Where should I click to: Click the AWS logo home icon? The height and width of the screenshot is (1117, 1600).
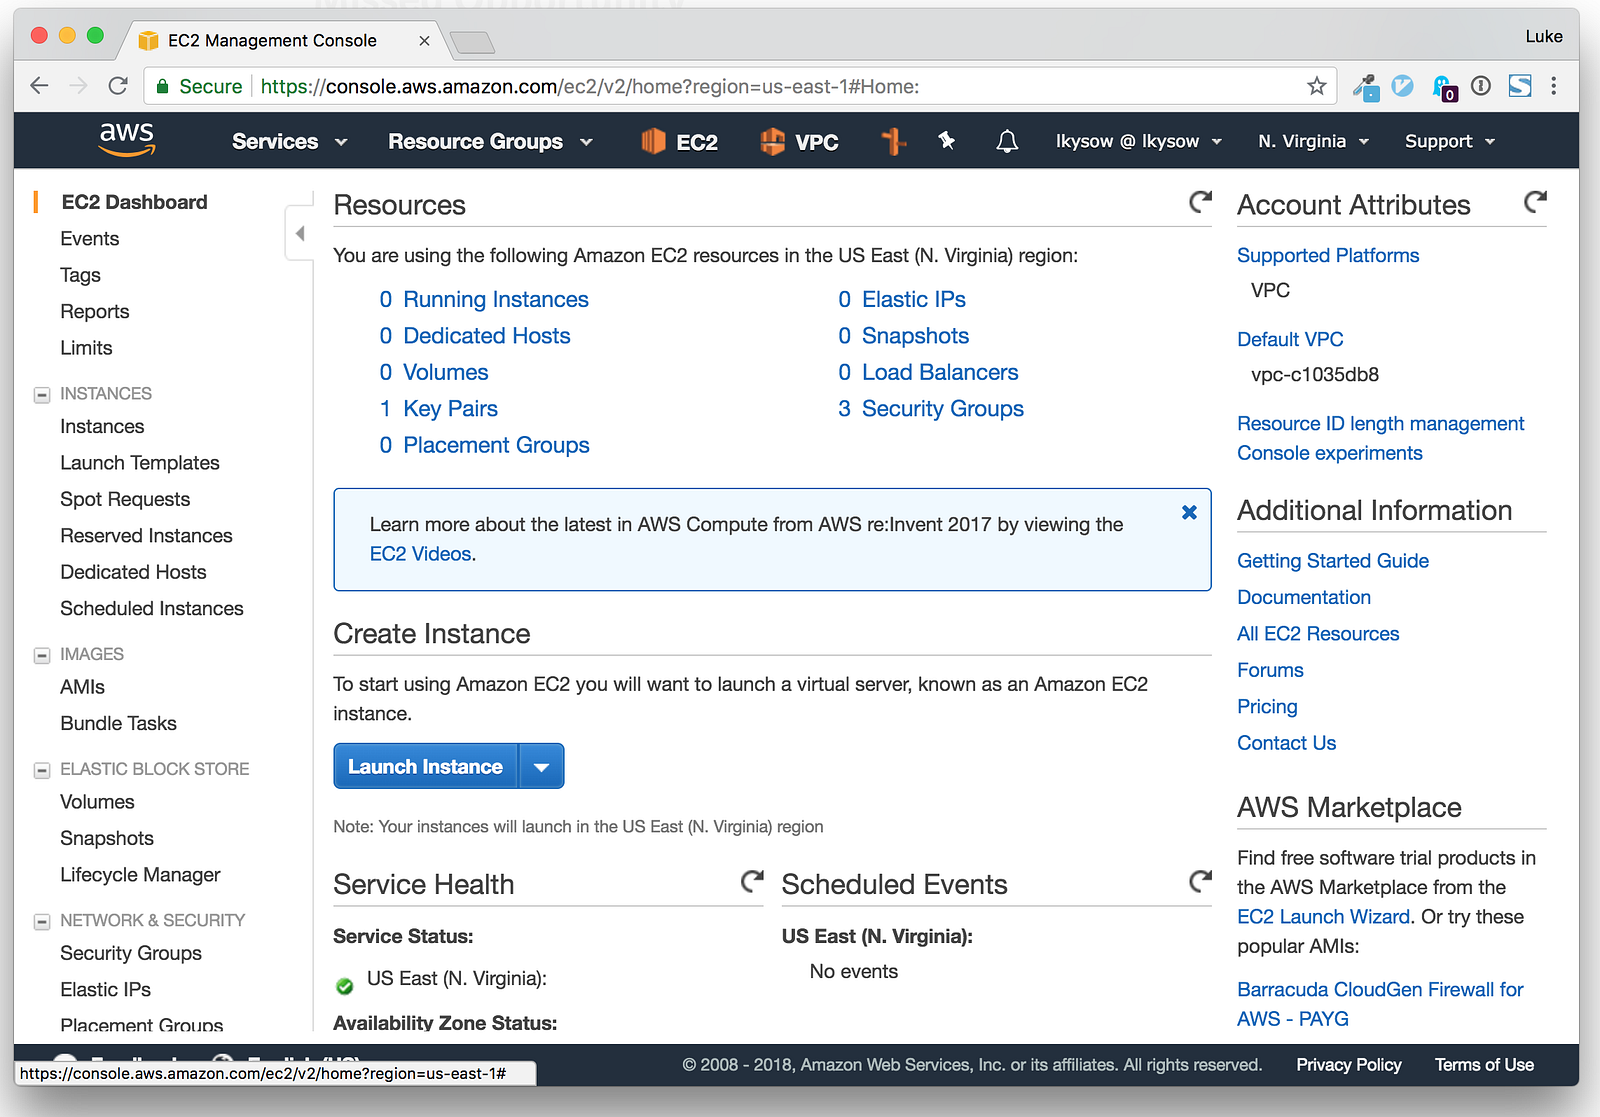pos(127,140)
